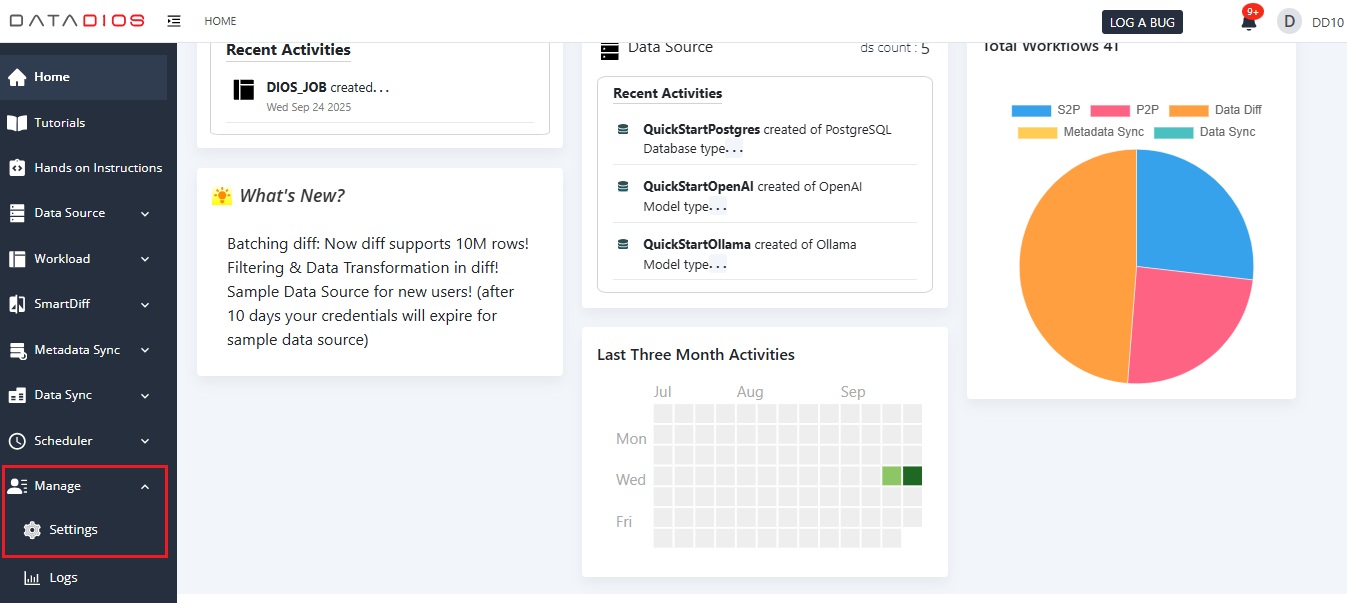
Task: Open Logs via its chart icon
Action: (x=32, y=577)
